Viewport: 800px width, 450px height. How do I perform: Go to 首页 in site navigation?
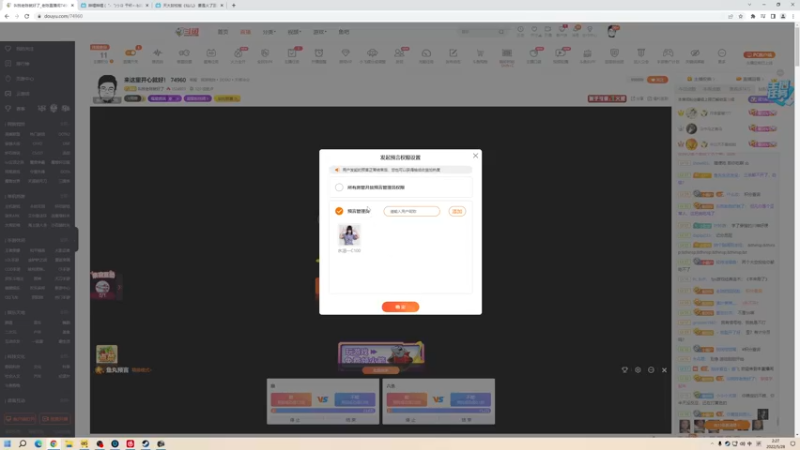[223, 32]
